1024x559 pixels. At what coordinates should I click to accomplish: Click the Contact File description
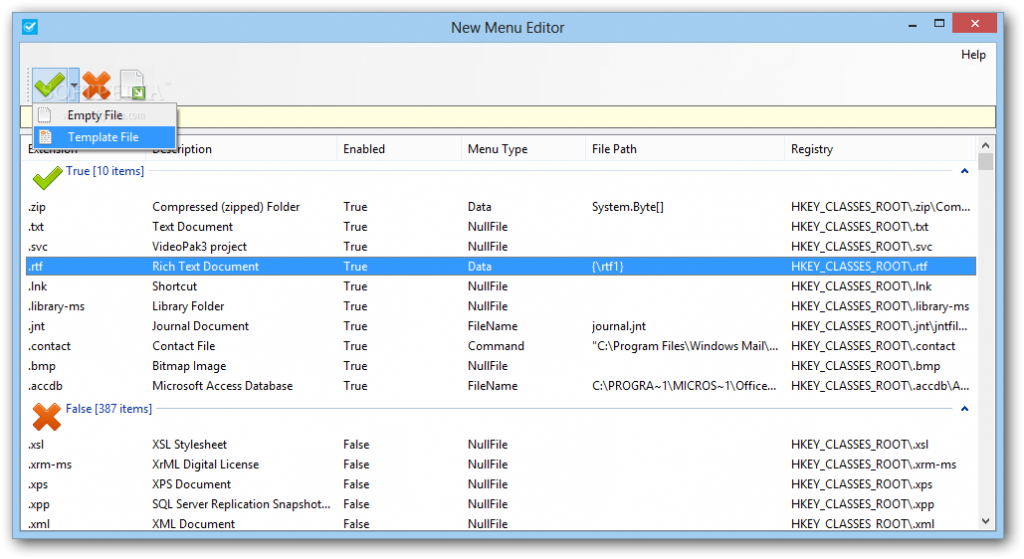coord(184,346)
